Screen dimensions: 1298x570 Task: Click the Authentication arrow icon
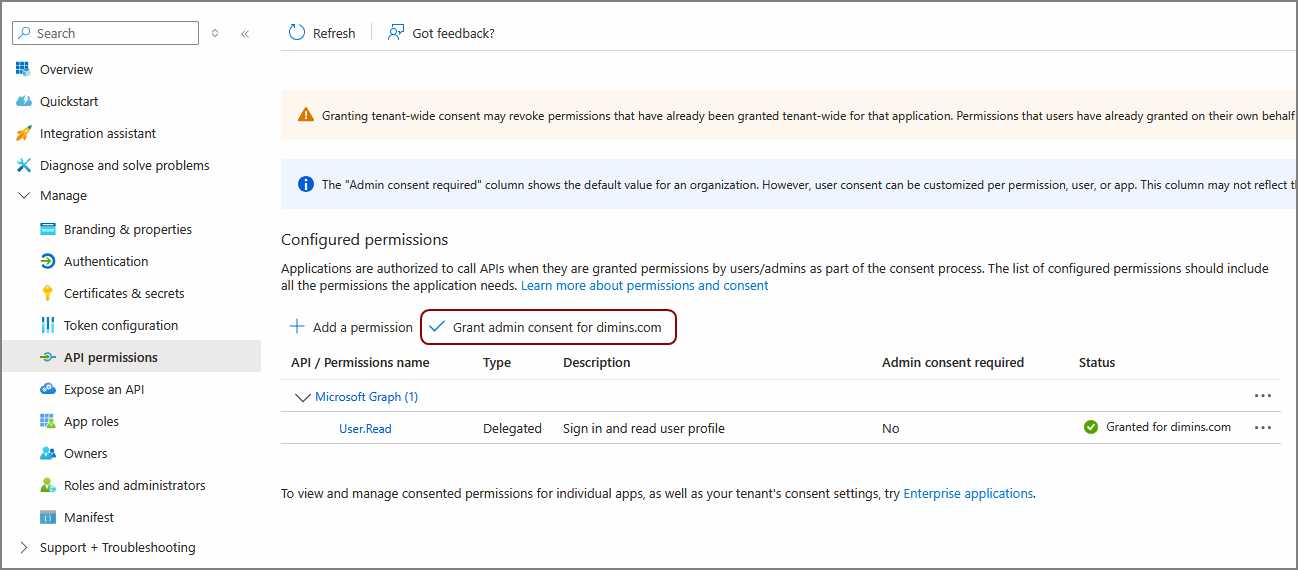tap(47, 261)
